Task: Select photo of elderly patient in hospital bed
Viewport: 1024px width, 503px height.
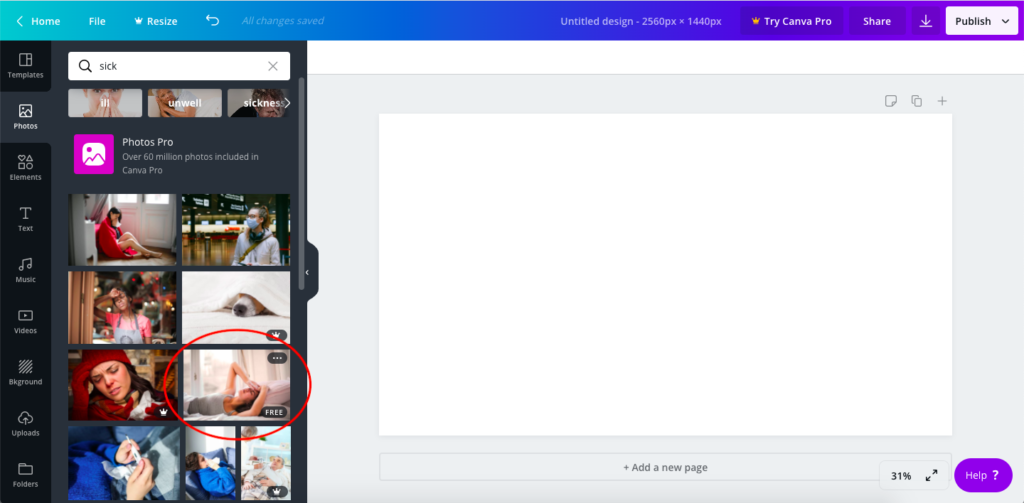Action: tap(266, 463)
